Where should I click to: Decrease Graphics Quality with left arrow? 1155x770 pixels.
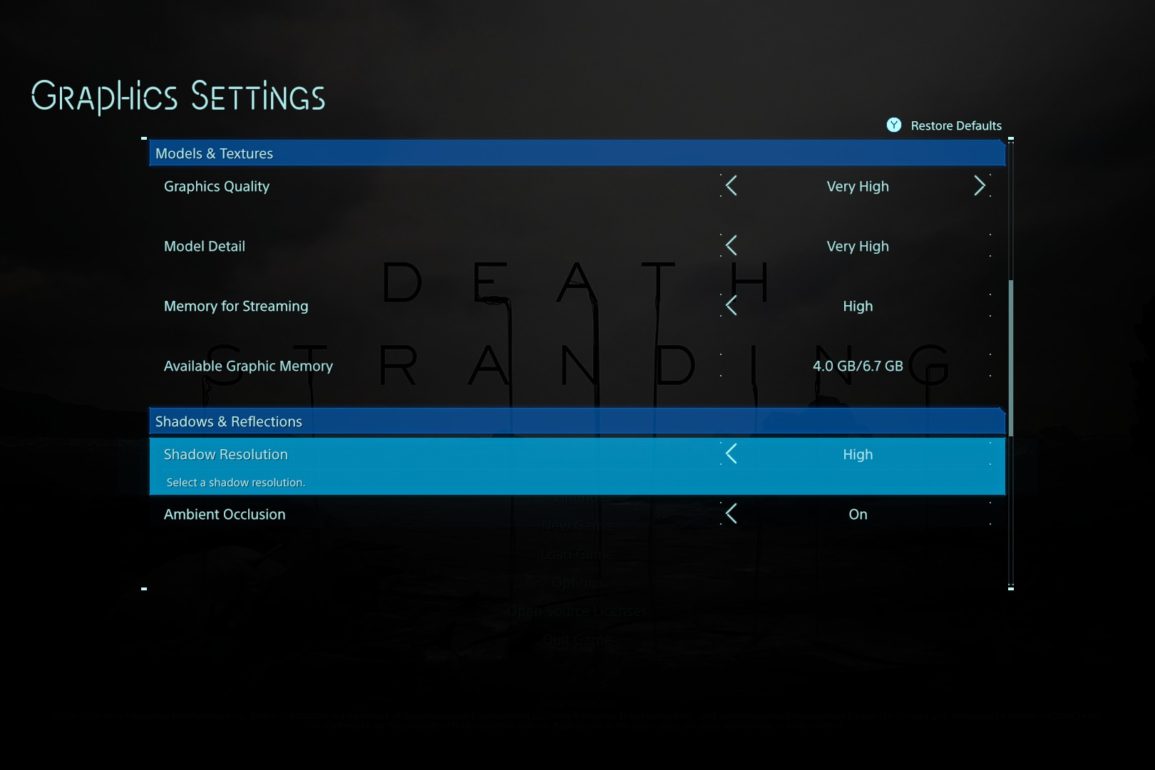(731, 186)
